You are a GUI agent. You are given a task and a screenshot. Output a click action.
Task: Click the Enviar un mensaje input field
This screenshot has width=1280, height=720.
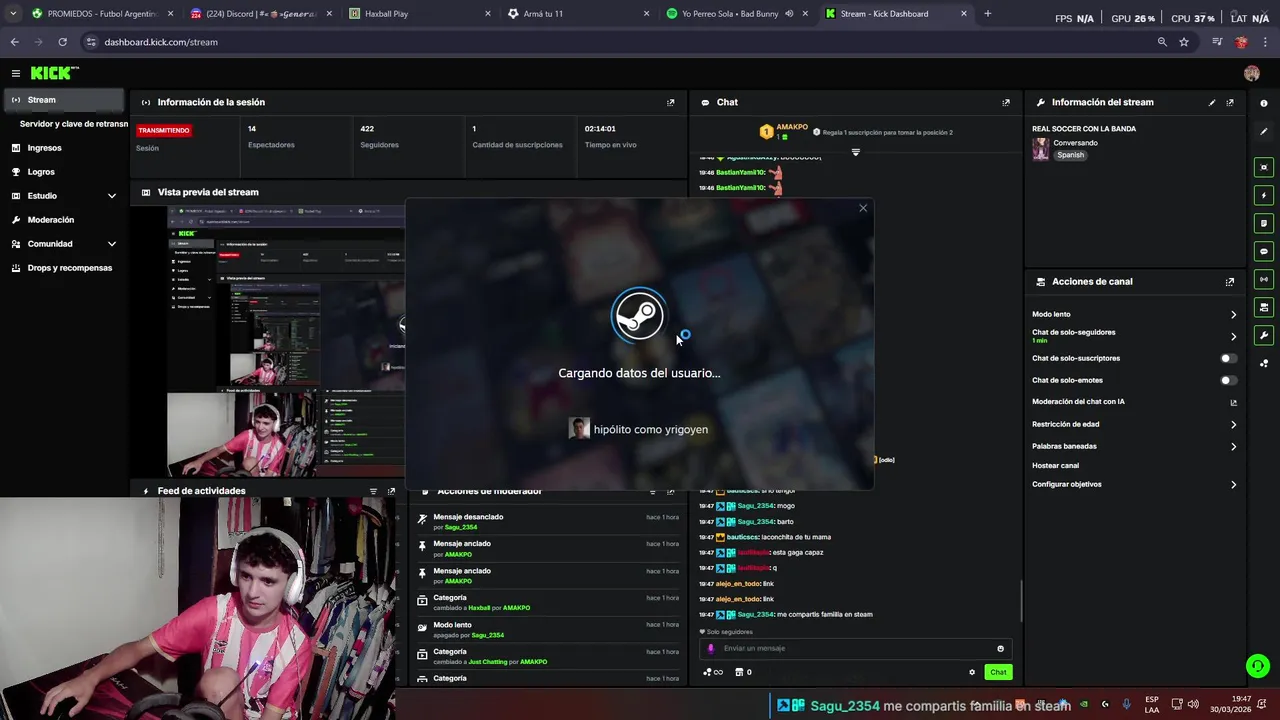pyautogui.click(x=855, y=648)
